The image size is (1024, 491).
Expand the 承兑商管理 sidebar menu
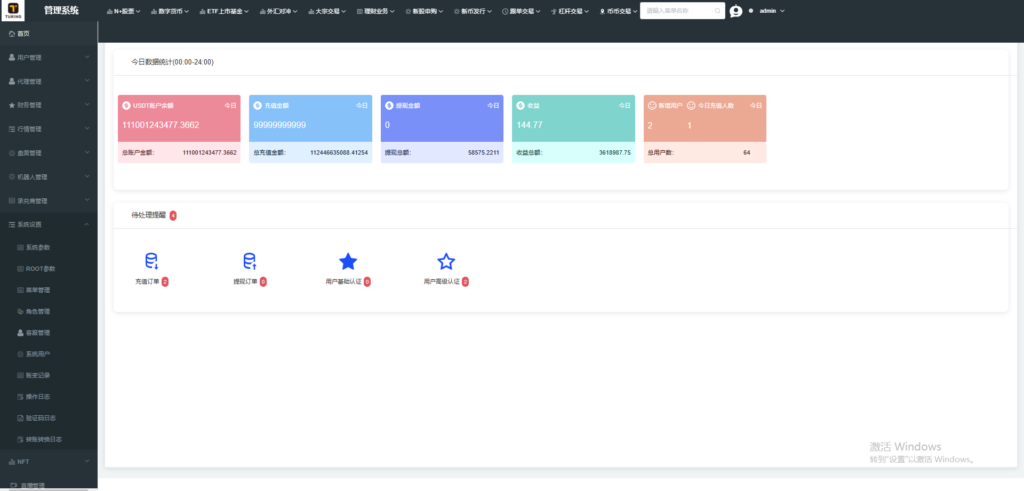click(x=49, y=201)
